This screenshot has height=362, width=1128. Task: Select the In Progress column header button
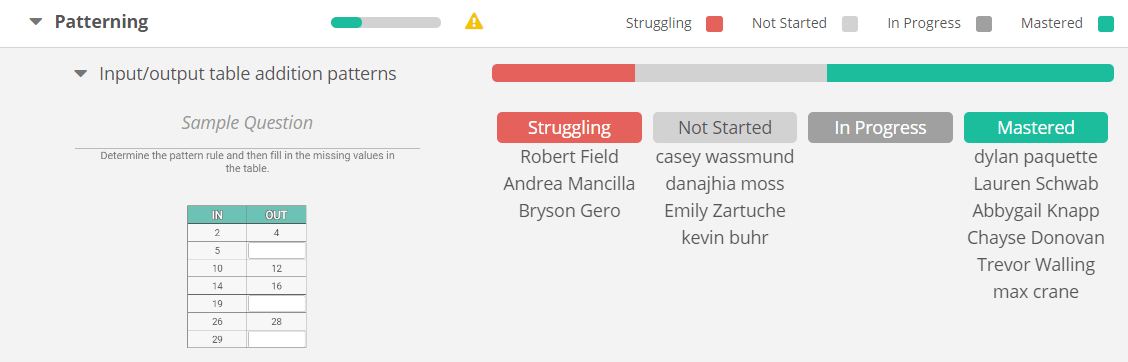tap(881, 127)
